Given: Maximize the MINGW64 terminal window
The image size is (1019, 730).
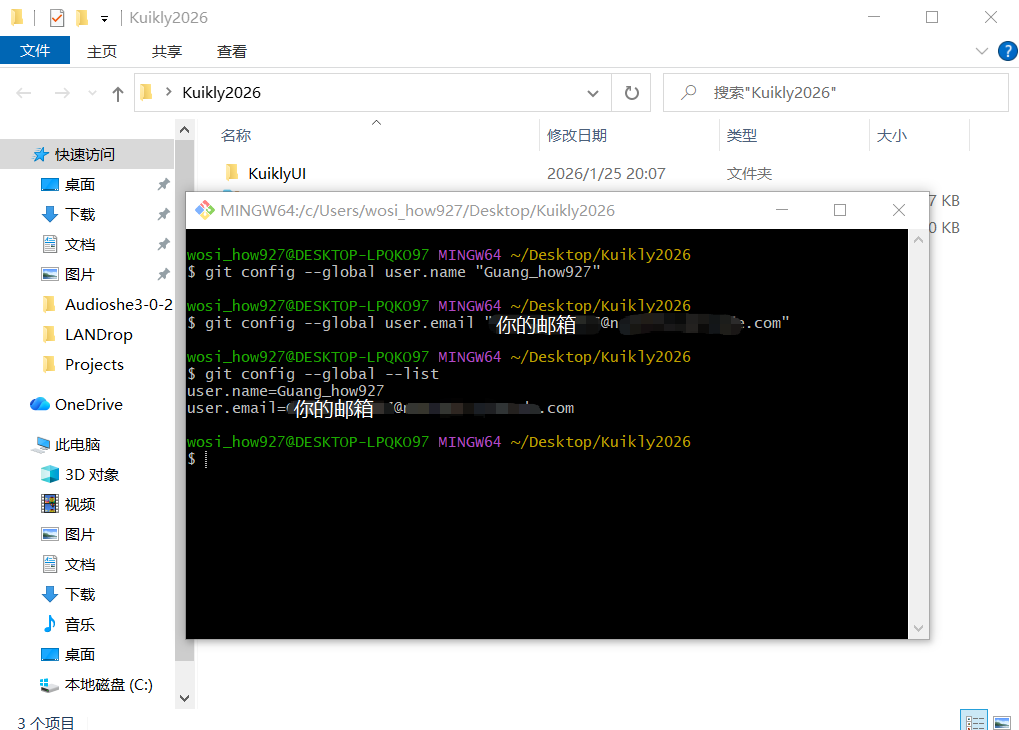Looking at the screenshot, I should 840,210.
